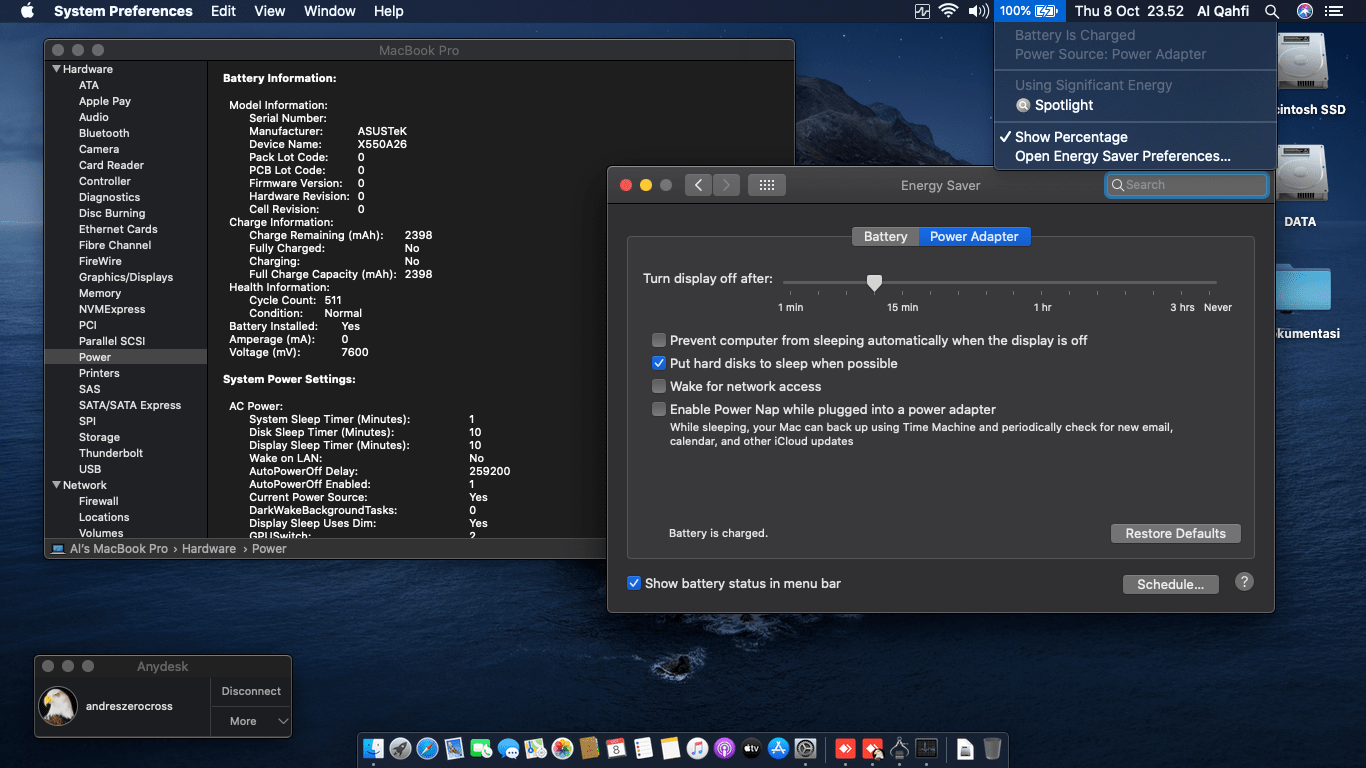
Task: Click Show All grid button in Energy Saver
Action: point(767,185)
